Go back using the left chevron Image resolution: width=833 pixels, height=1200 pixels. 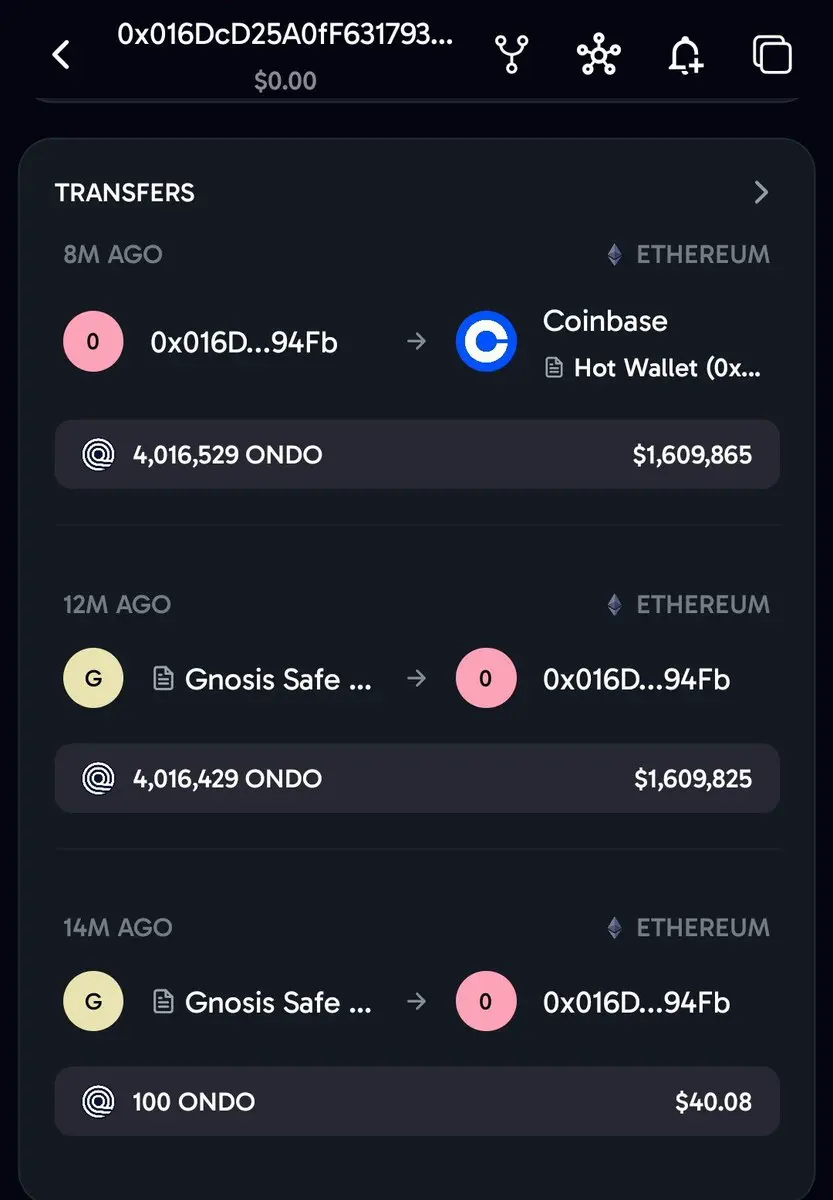tap(61, 55)
